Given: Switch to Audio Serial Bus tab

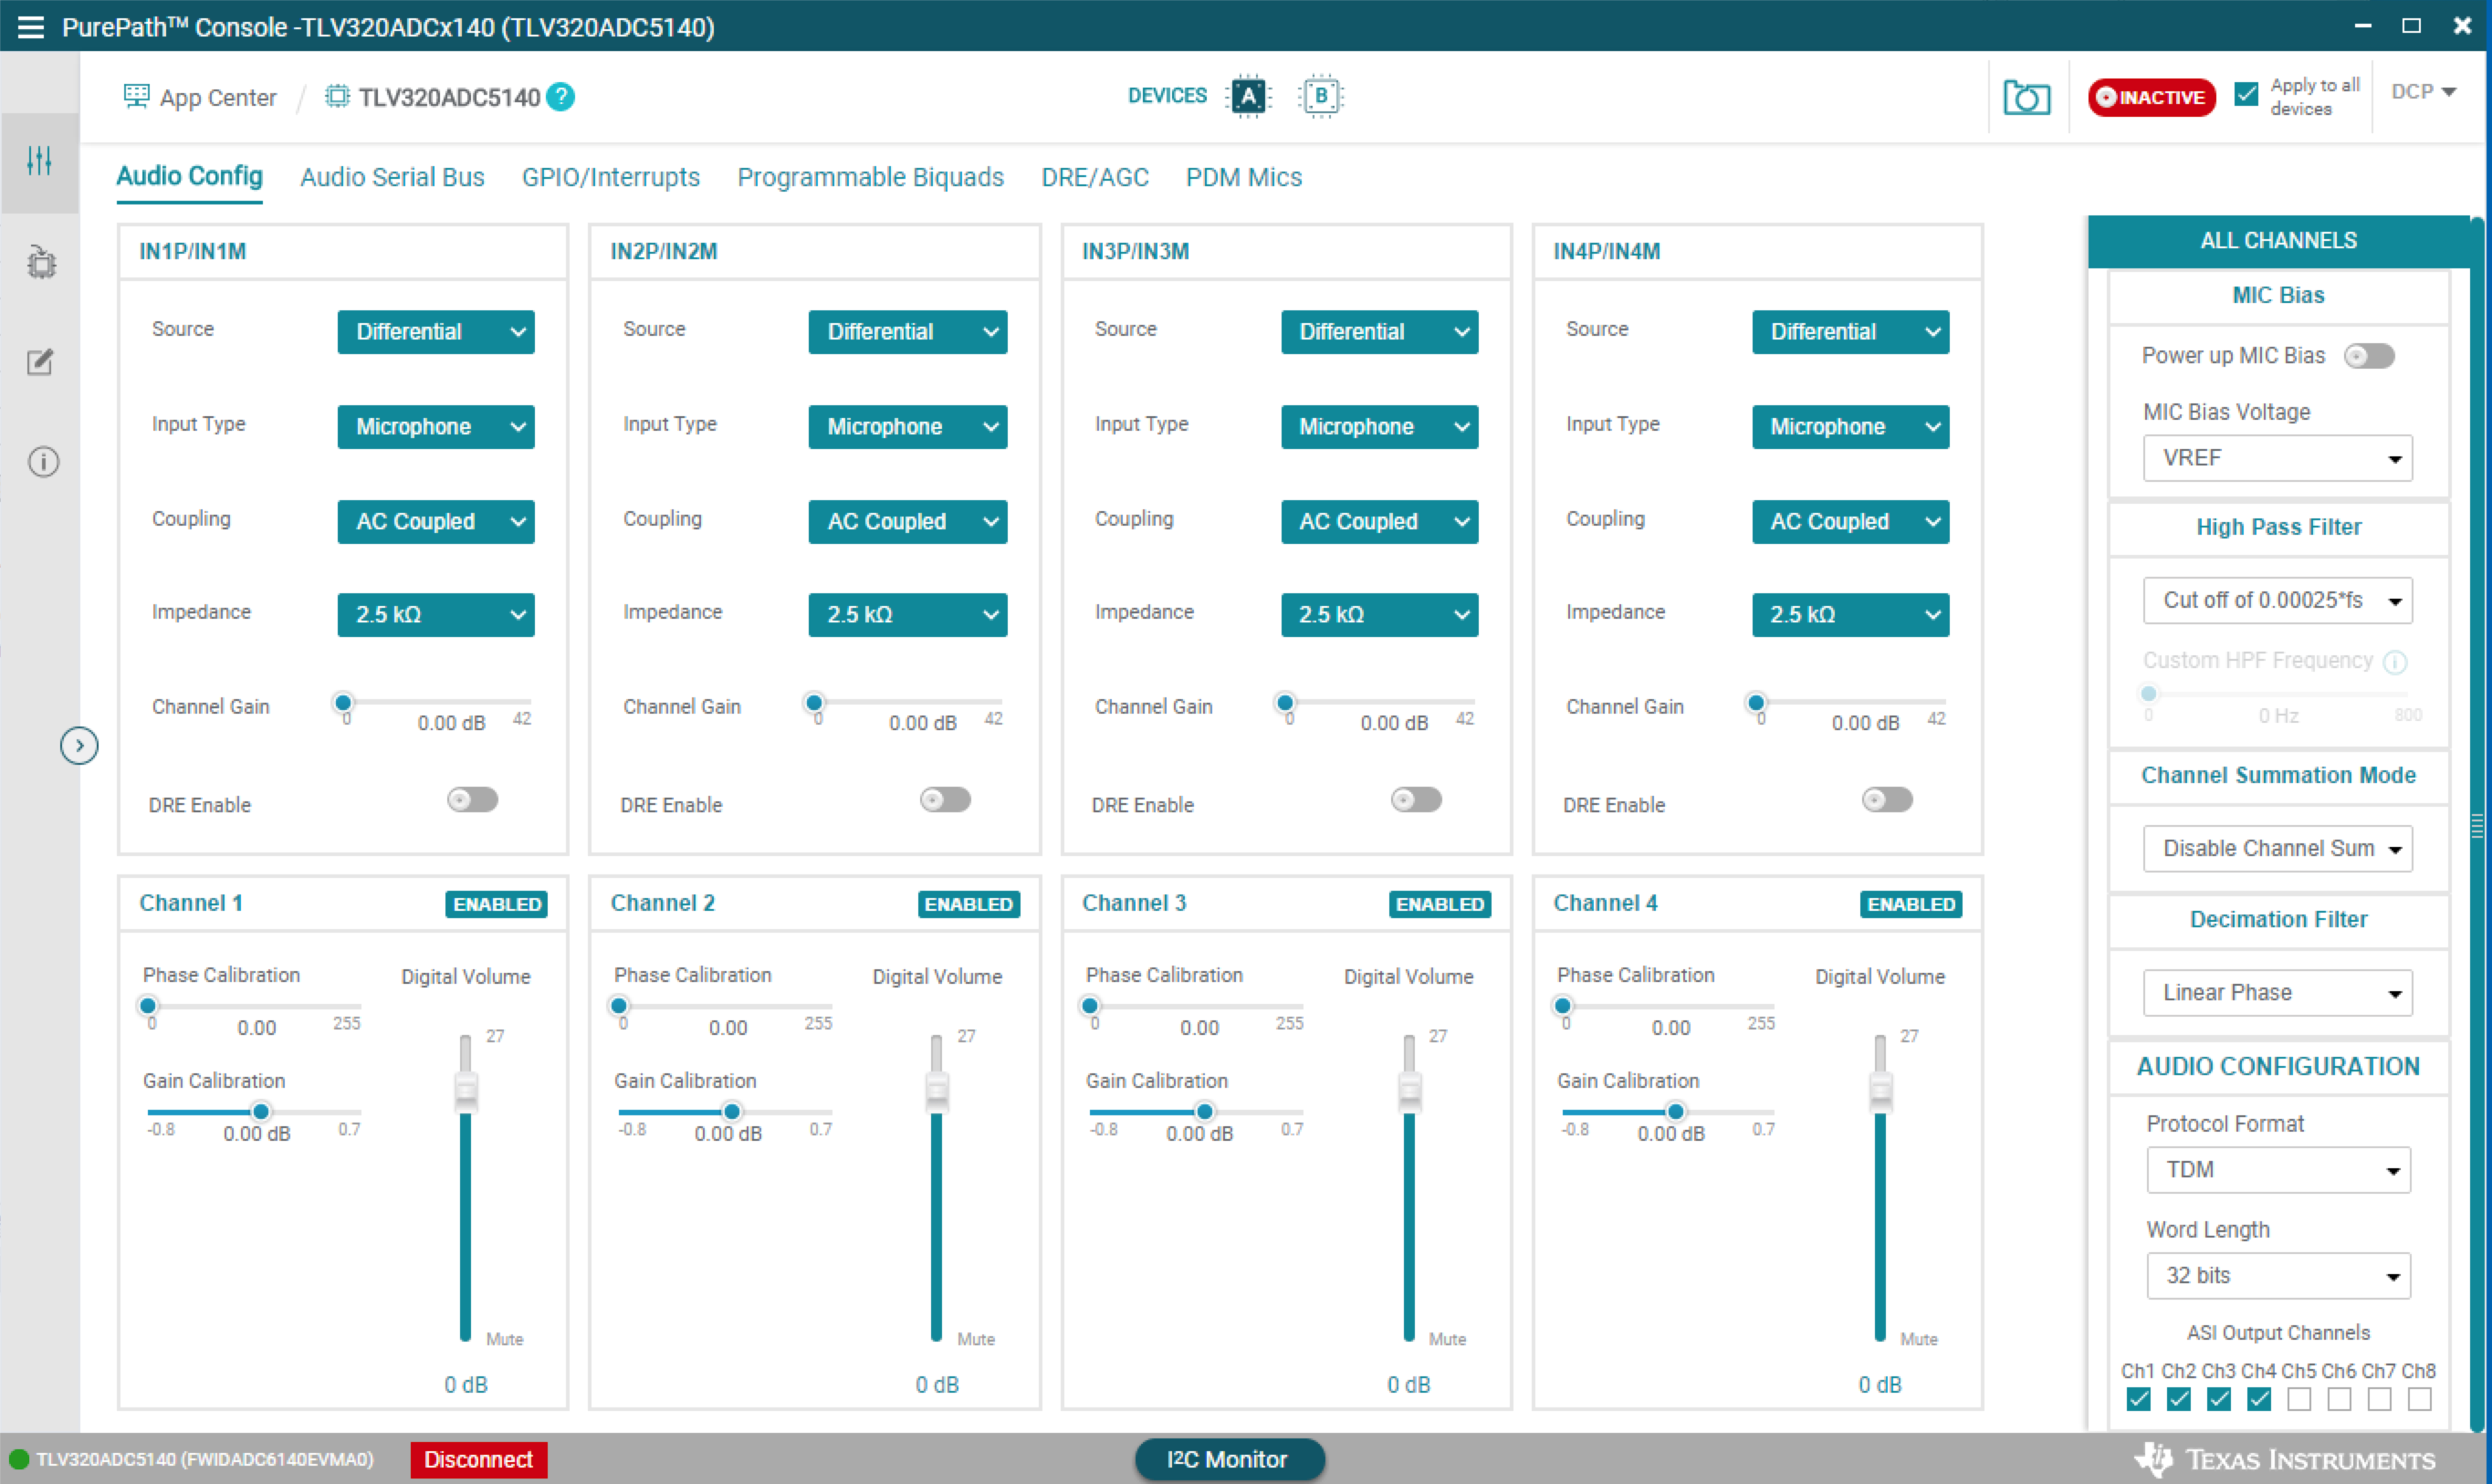Looking at the screenshot, I should coord(392,177).
